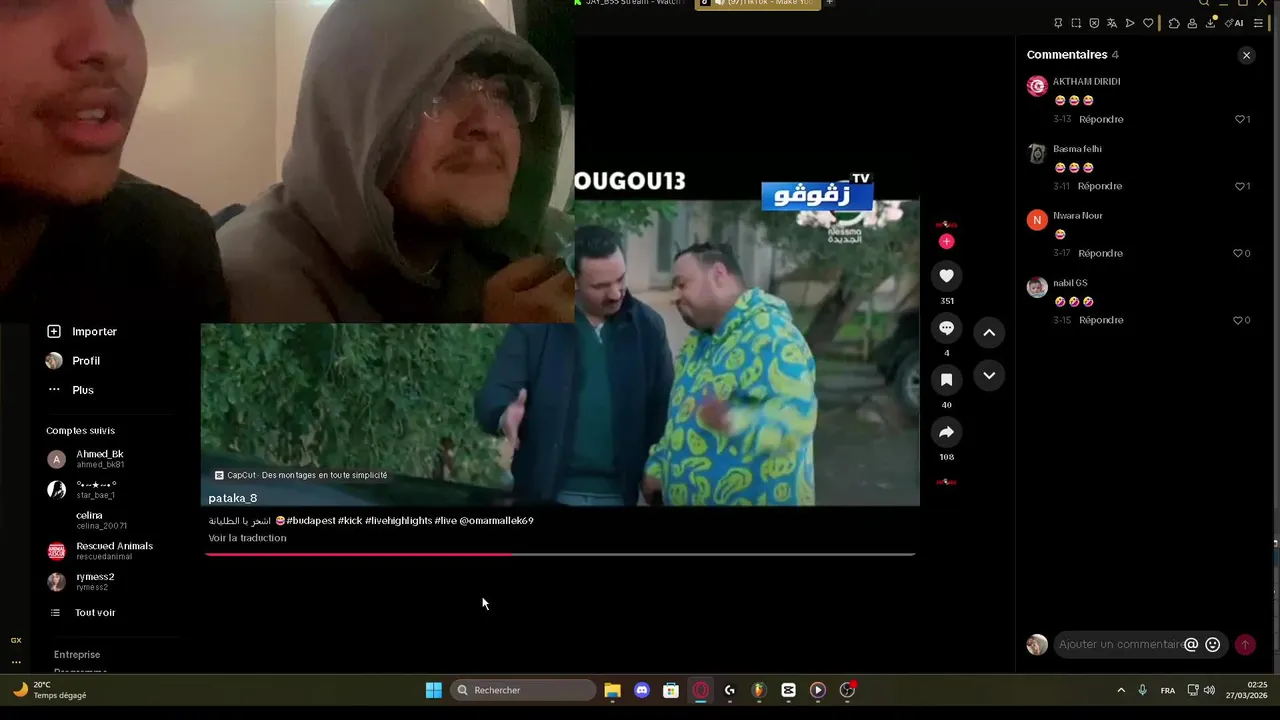Open the emoji picker in comment box

(1213, 645)
